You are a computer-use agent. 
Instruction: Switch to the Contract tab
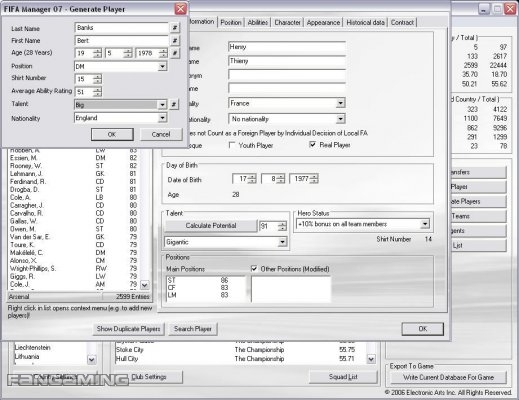tap(402, 22)
